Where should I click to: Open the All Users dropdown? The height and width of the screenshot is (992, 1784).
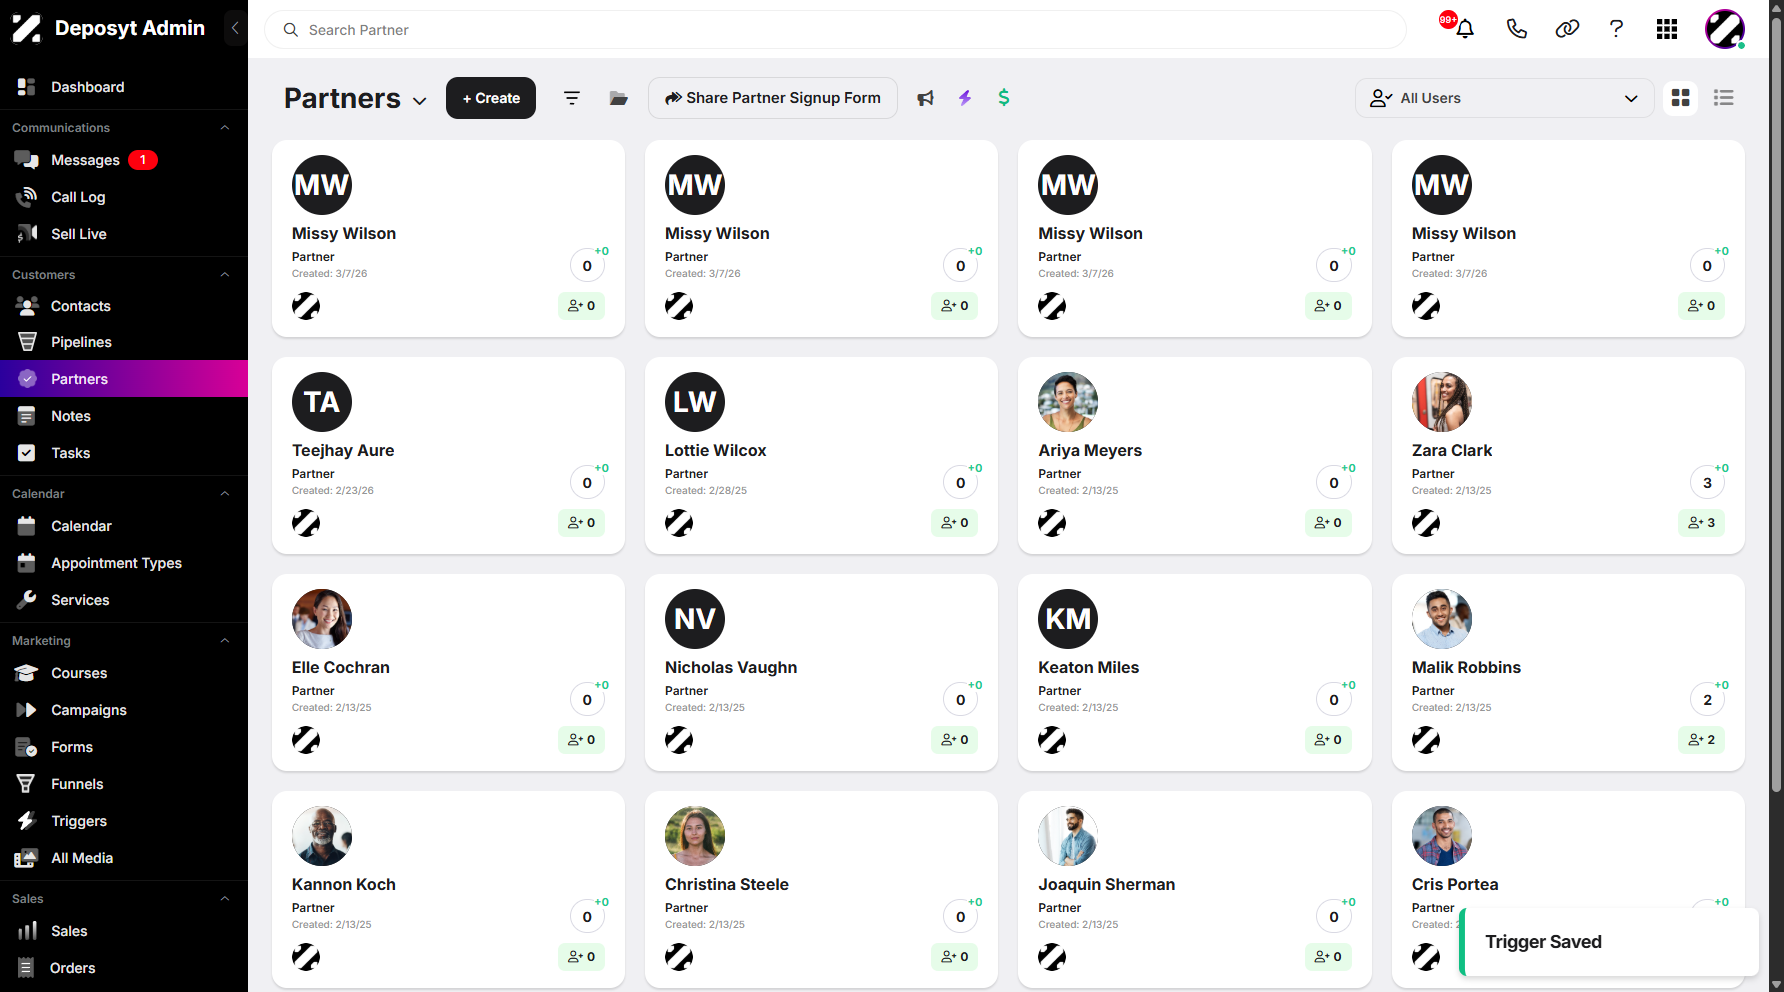coord(1504,98)
